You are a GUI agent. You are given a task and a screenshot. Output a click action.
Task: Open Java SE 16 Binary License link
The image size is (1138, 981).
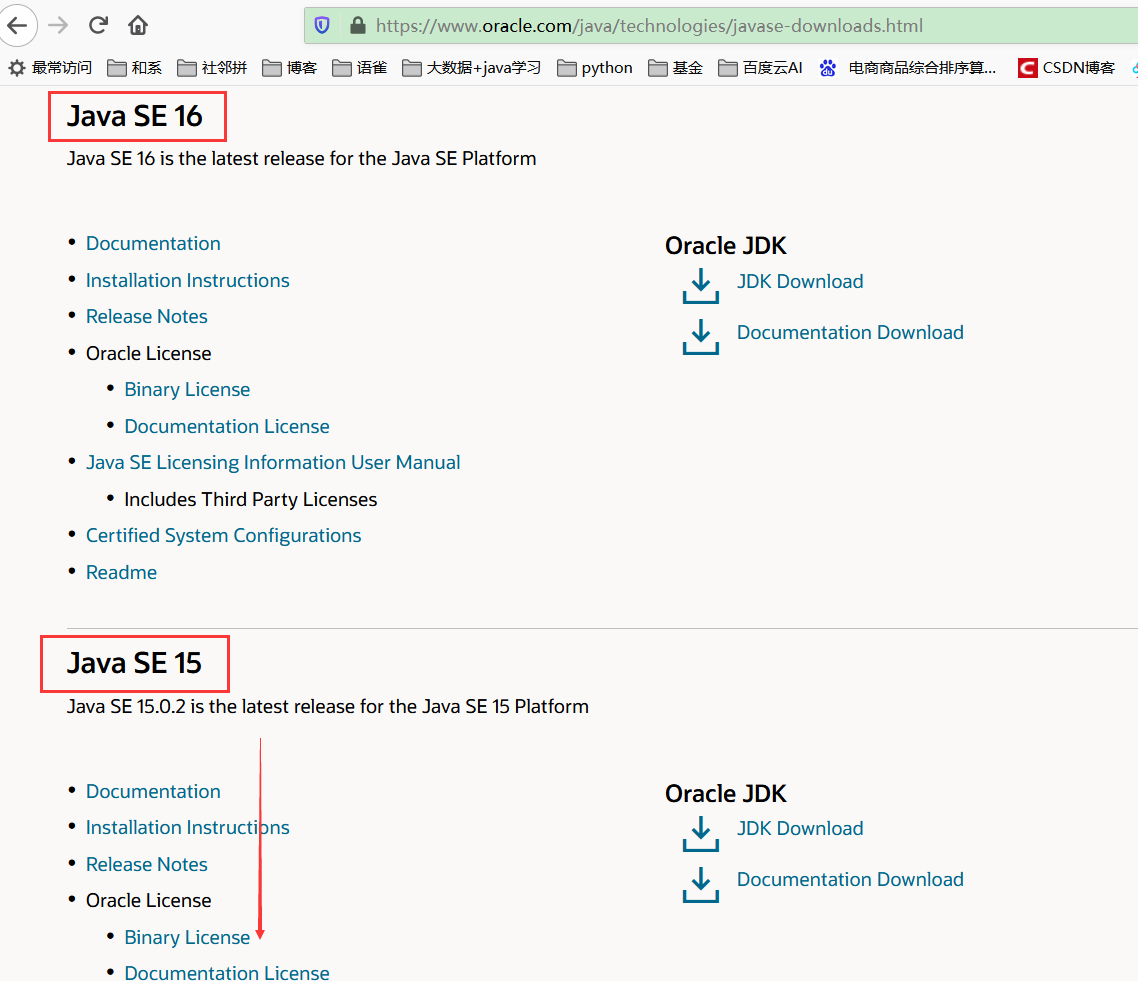click(x=187, y=390)
